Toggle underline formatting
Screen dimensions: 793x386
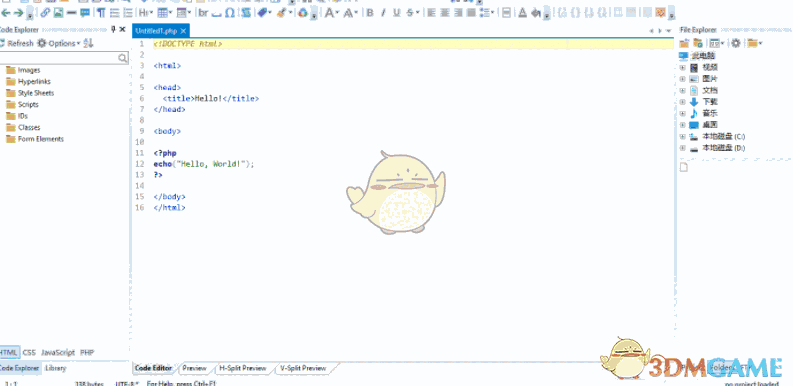396,13
